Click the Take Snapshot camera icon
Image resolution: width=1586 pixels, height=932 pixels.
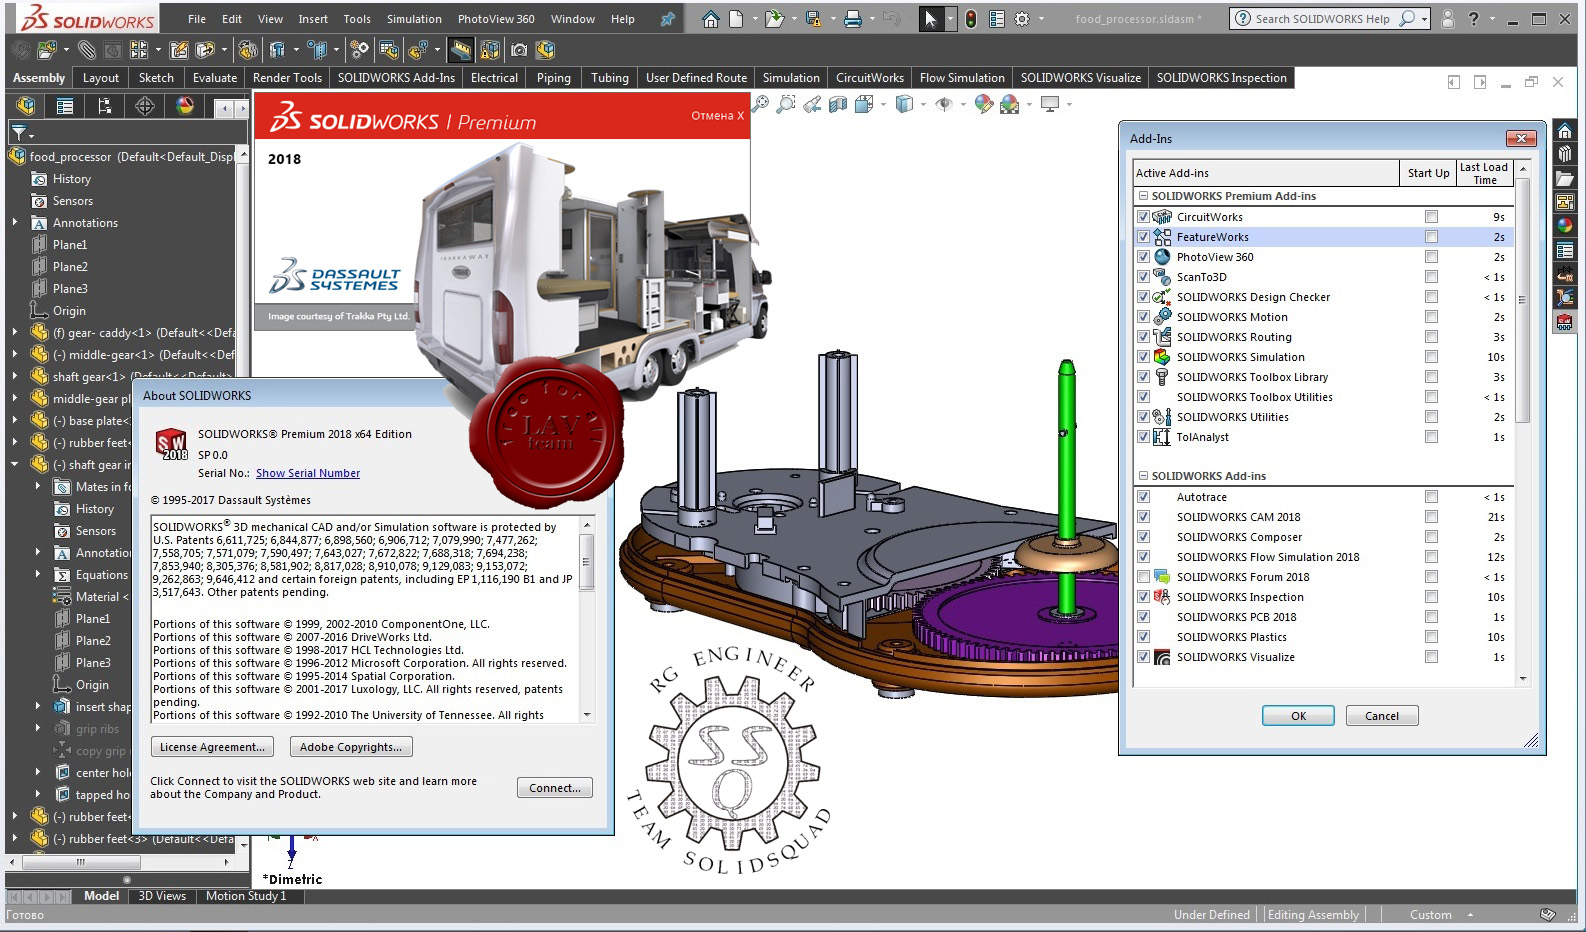(x=519, y=50)
